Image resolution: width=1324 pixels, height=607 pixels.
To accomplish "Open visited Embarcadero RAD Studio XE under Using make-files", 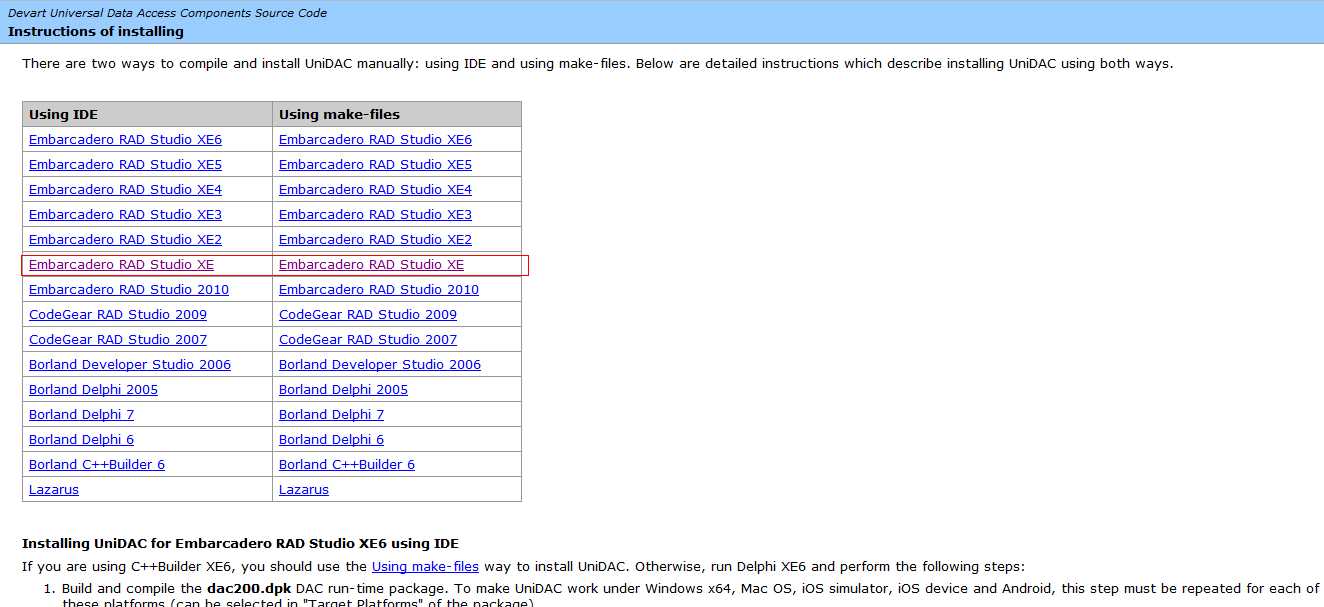I will click(x=371, y=265).
